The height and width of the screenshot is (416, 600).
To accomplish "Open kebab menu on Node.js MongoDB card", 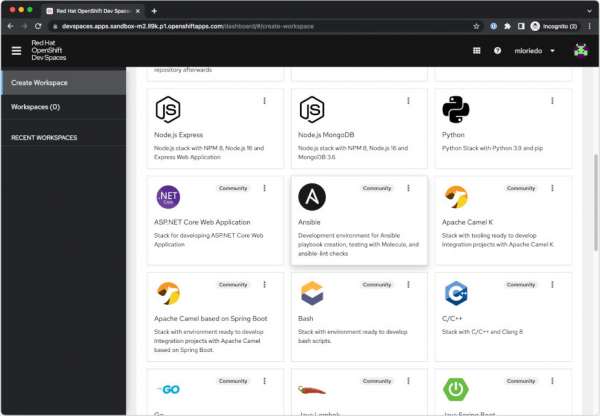I will pos(408,101).
